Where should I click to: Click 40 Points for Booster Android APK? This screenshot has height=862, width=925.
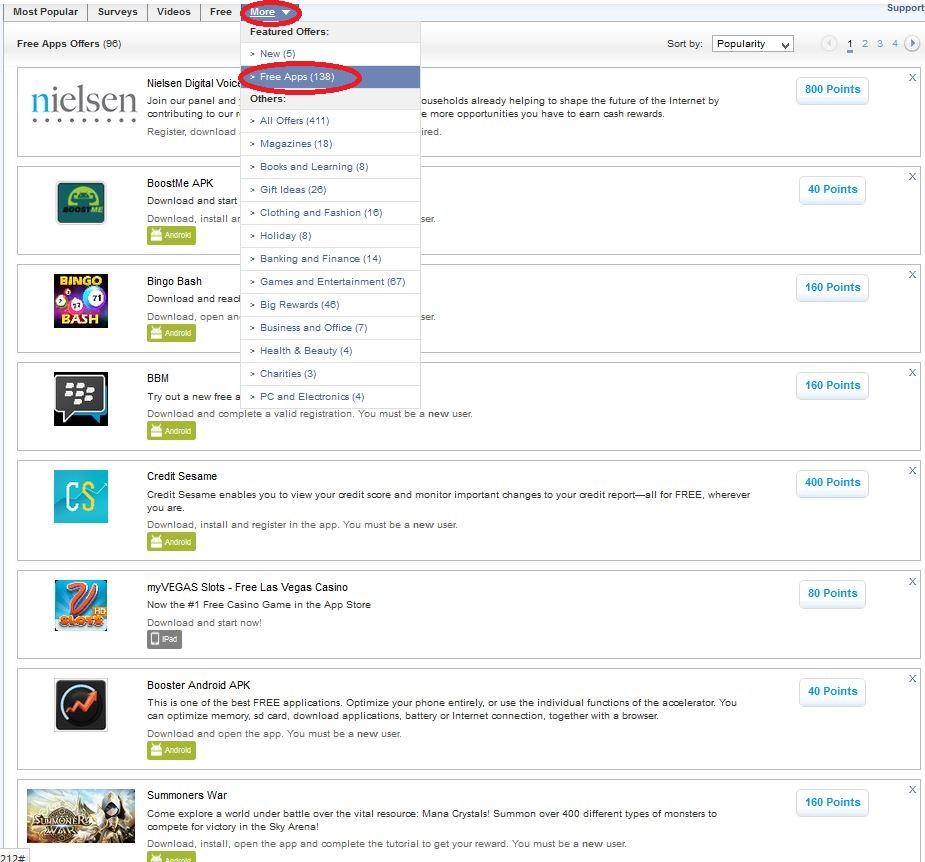point(832,692)
